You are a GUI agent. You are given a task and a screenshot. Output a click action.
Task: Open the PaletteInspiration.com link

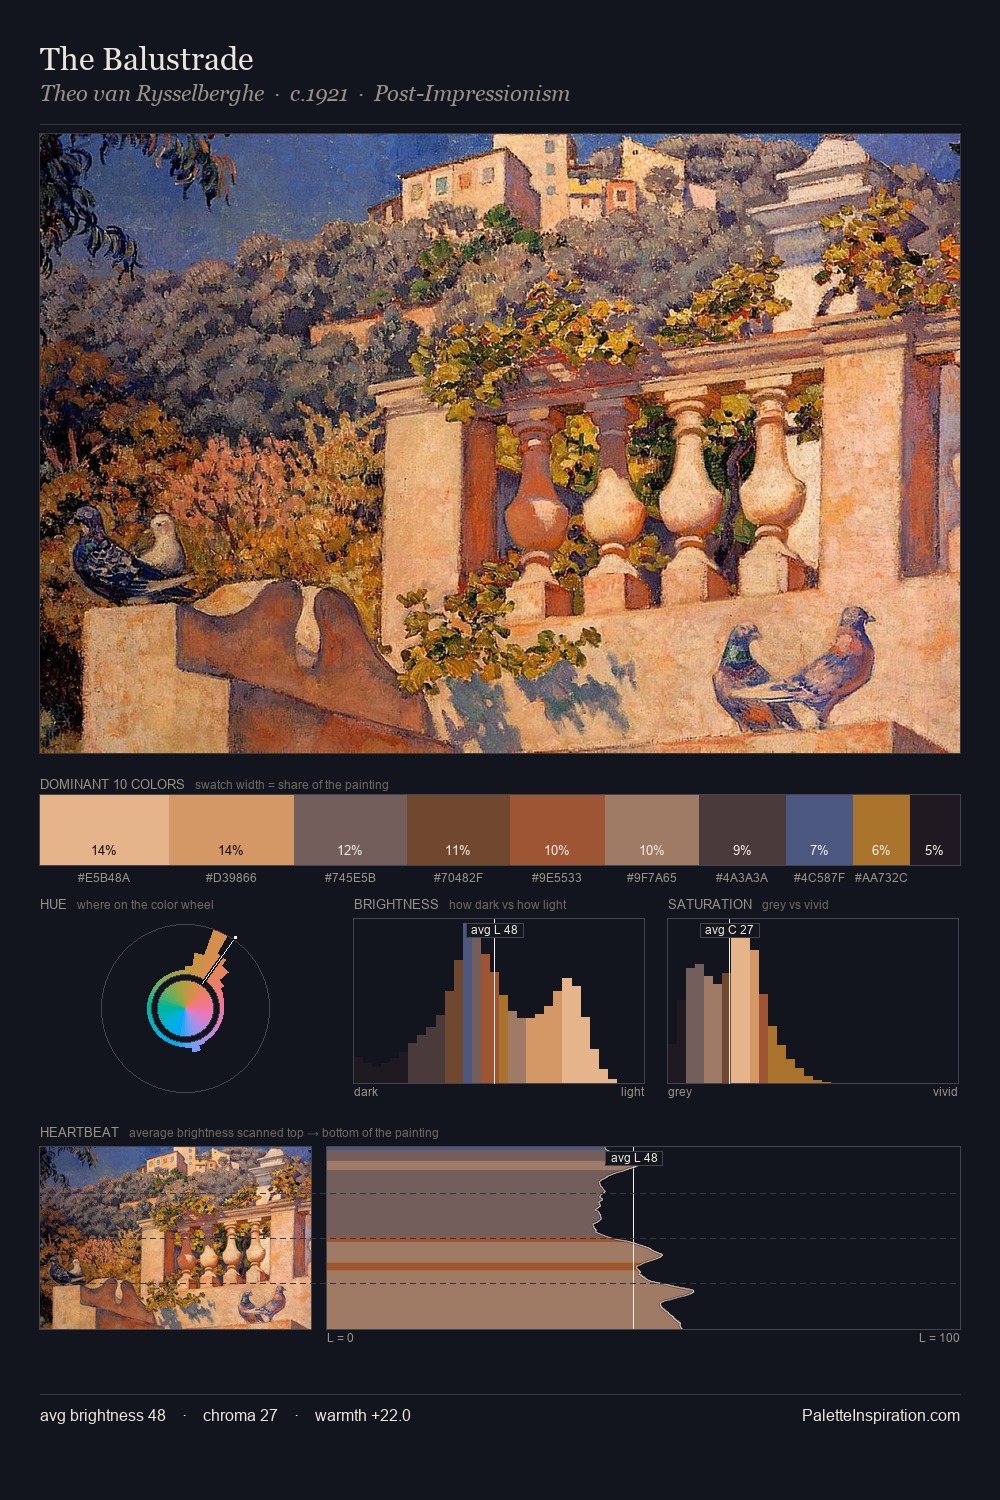pos(881,1416)
